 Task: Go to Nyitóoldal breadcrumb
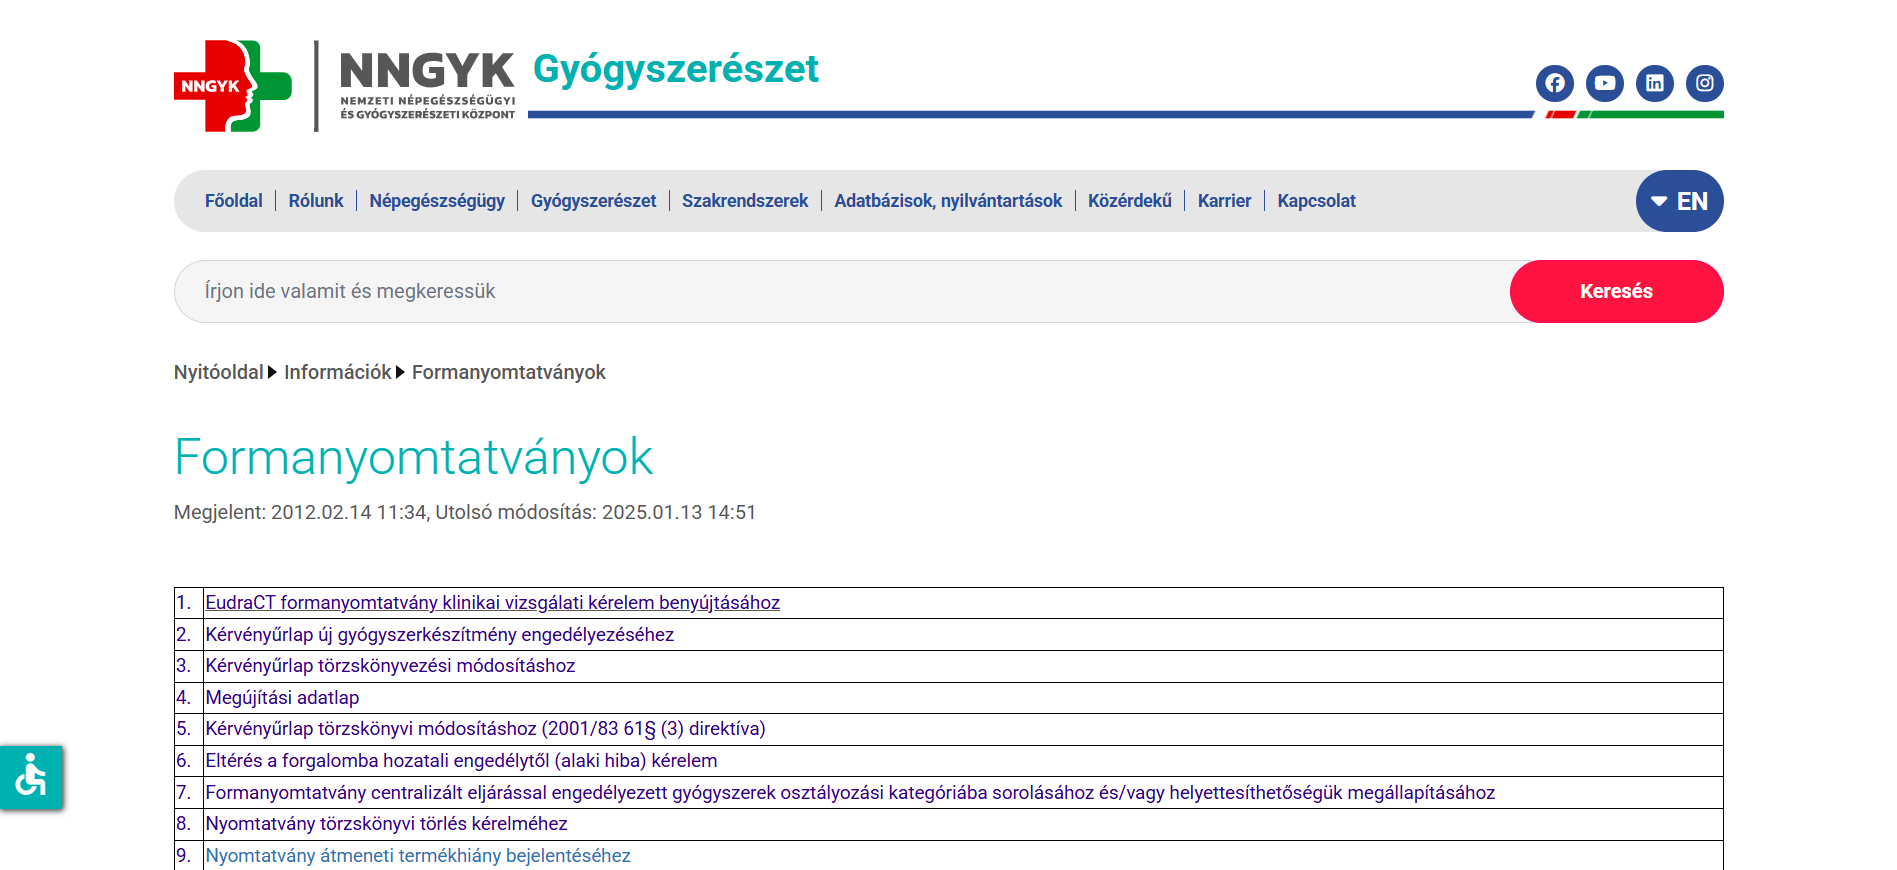pyautogui.click(x=218, y=372)
